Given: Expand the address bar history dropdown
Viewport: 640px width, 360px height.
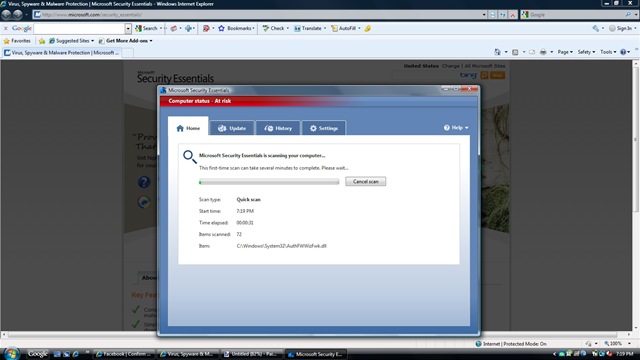Looking at the screenshot, I should [x=484, y=15].
